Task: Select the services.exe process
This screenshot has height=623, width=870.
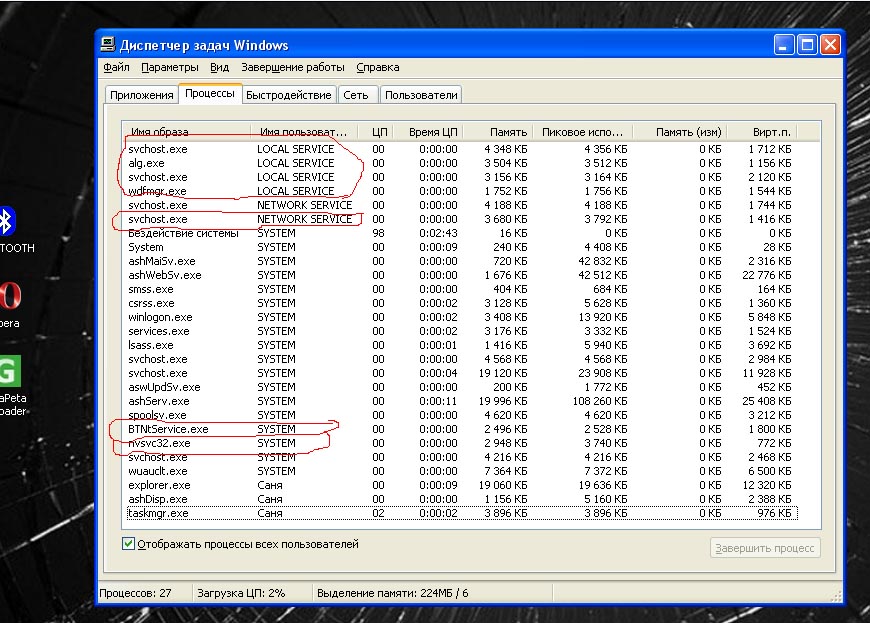Action: point(462,331)
